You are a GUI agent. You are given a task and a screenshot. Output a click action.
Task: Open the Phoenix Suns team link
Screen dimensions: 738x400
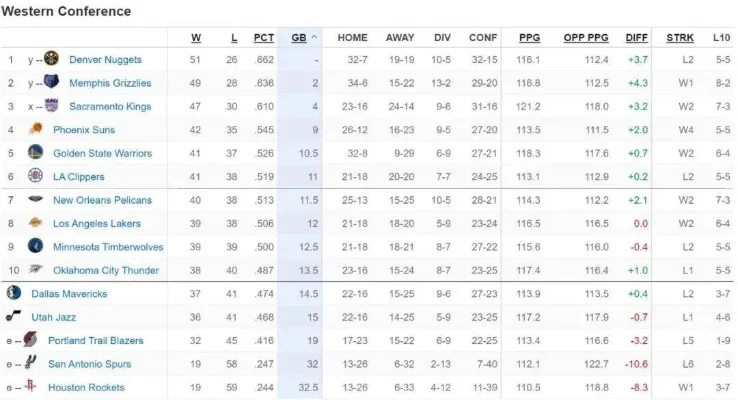(84, 130)
